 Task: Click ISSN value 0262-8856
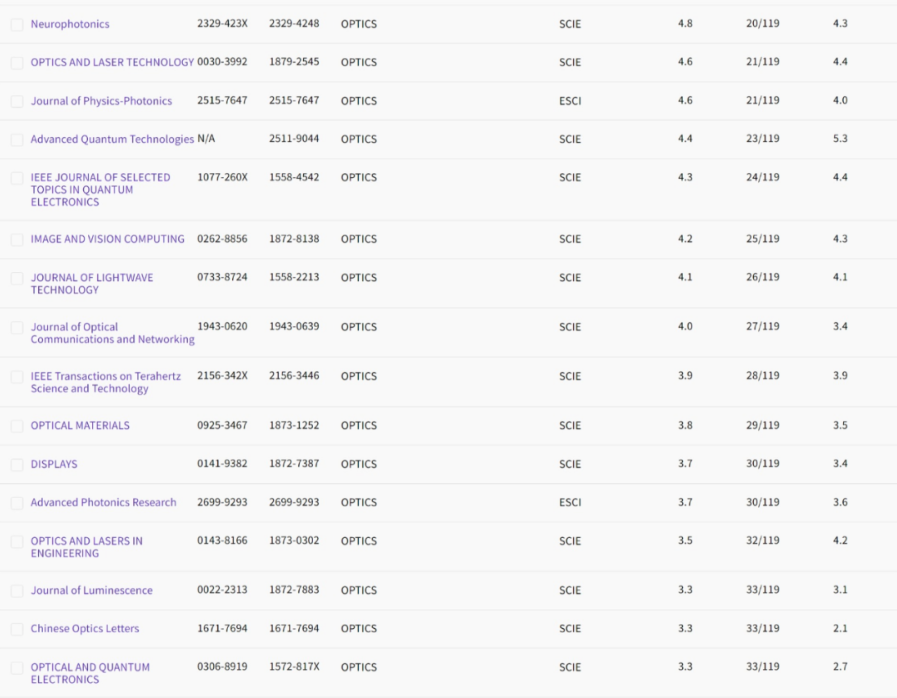pos(223,239)
